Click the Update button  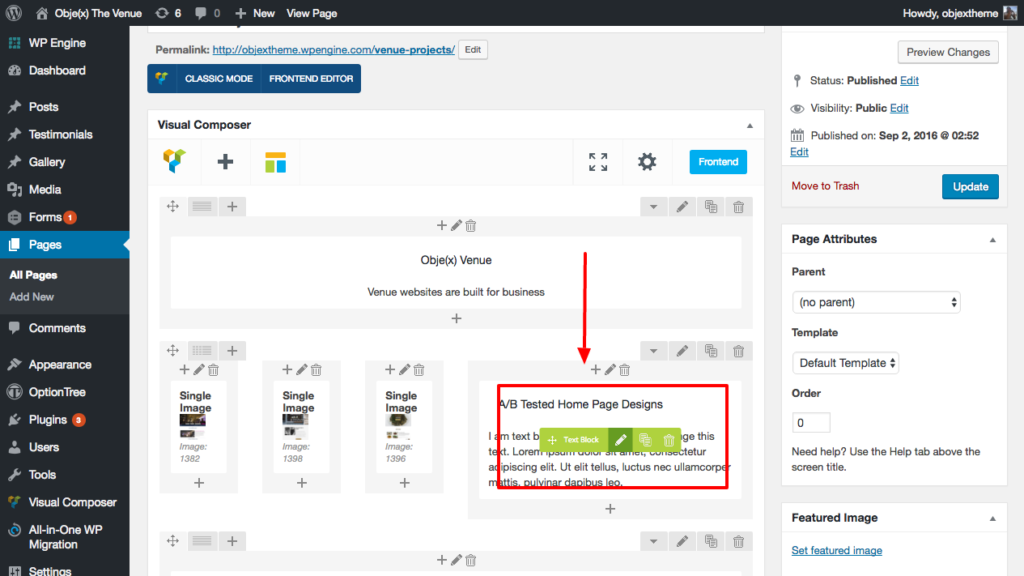pos(970,187)
